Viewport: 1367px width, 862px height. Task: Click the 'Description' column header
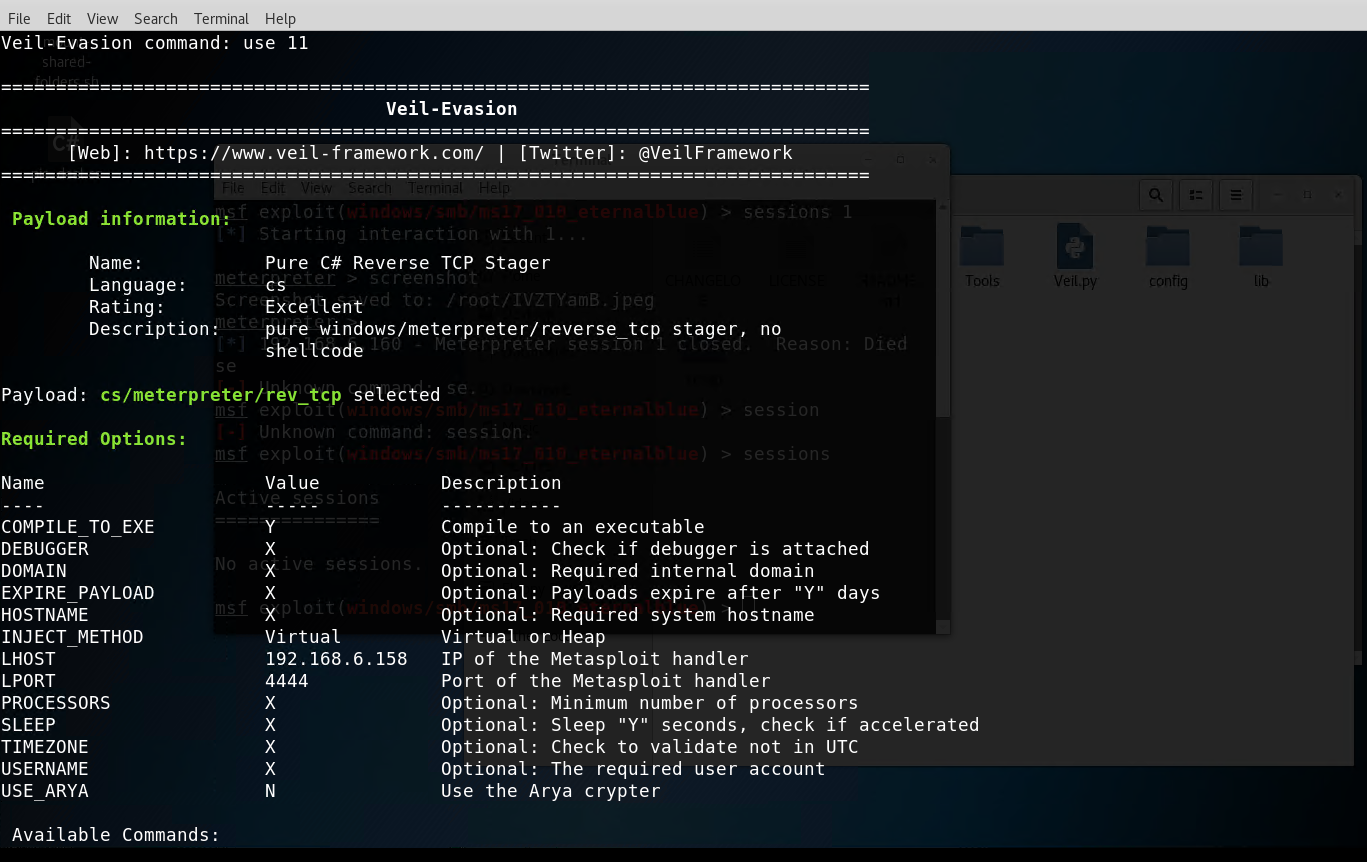pyautogui.click(x=501, y=483)
